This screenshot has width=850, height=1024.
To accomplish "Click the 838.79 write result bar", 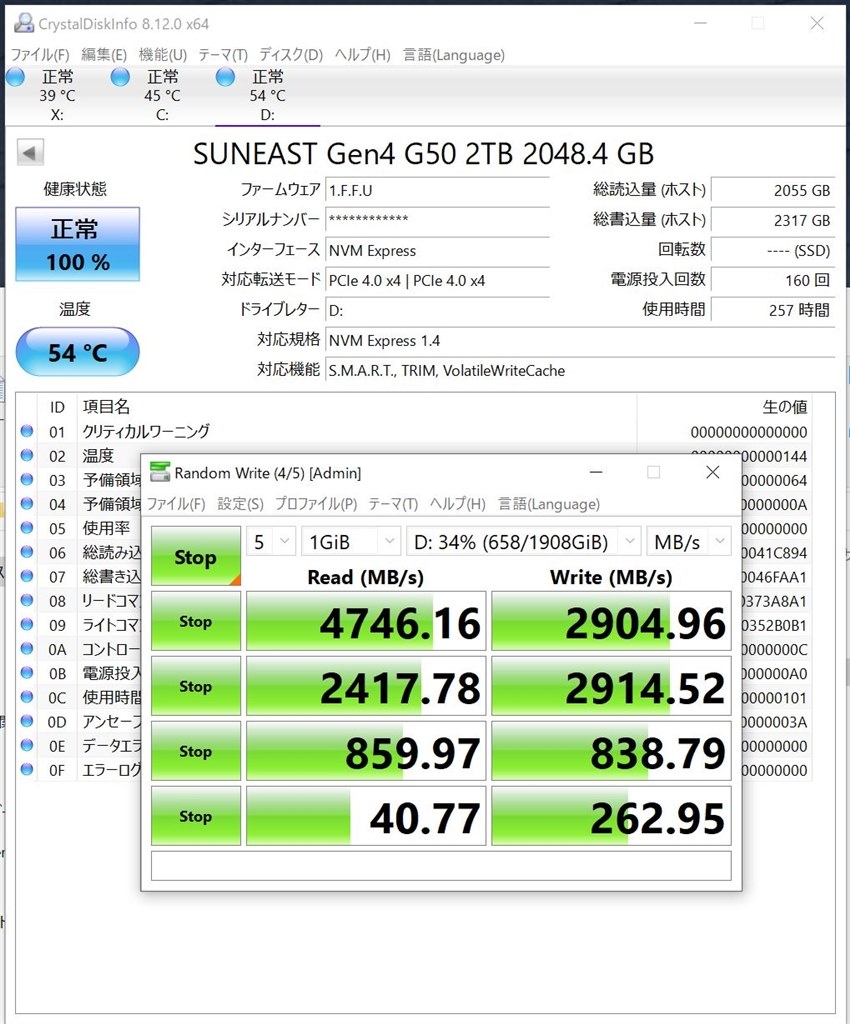I will point(611,751).
